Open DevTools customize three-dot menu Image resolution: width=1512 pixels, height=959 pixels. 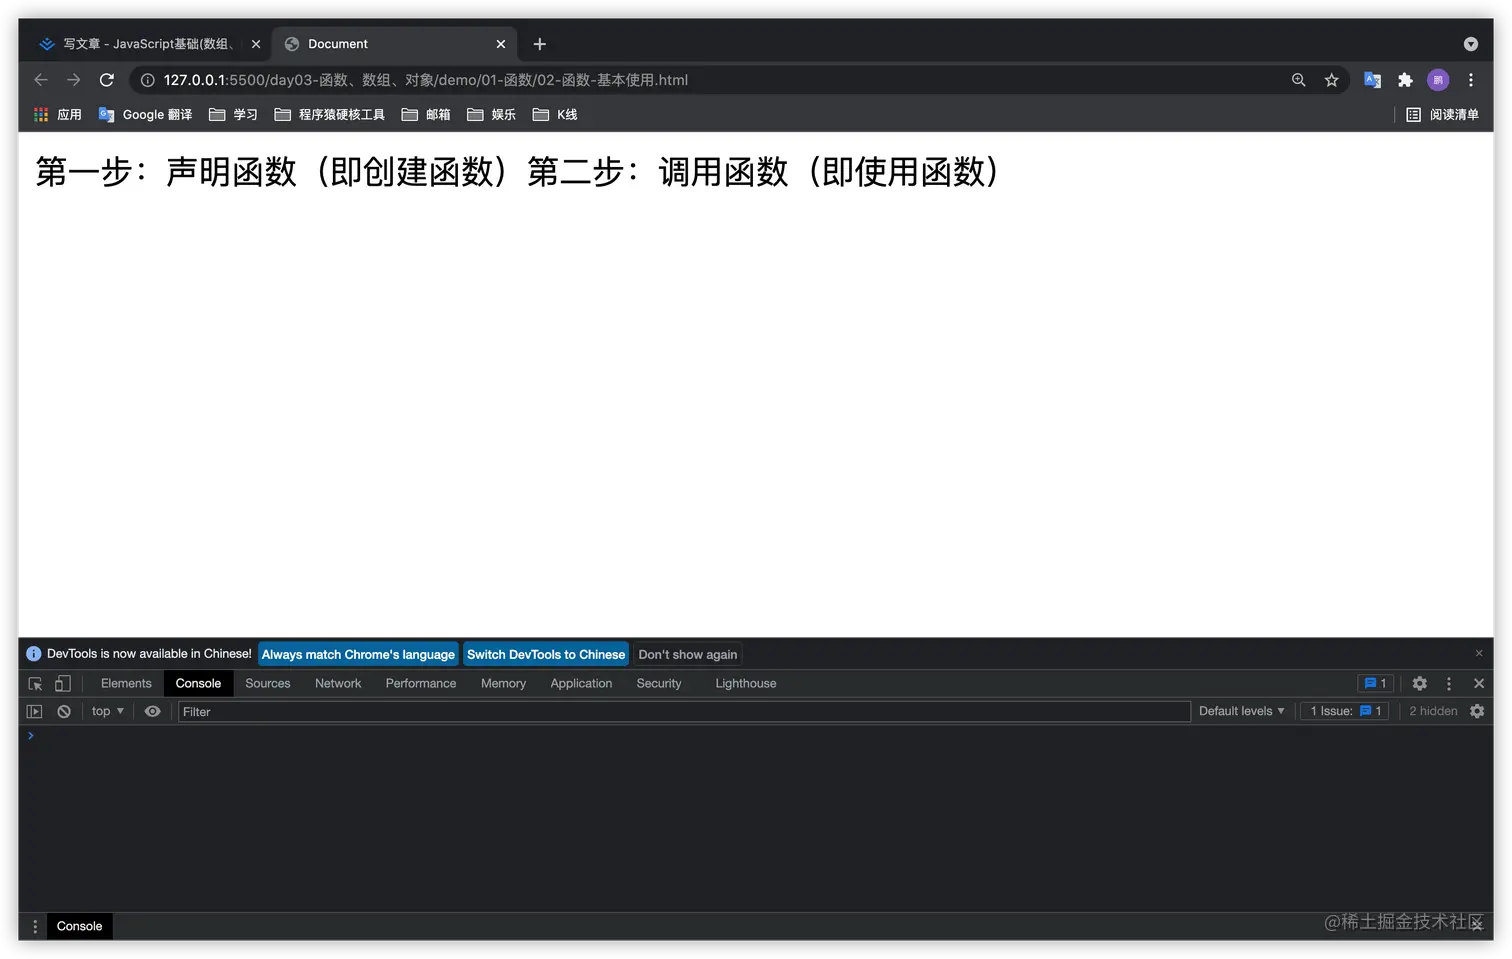point(1449,684)
